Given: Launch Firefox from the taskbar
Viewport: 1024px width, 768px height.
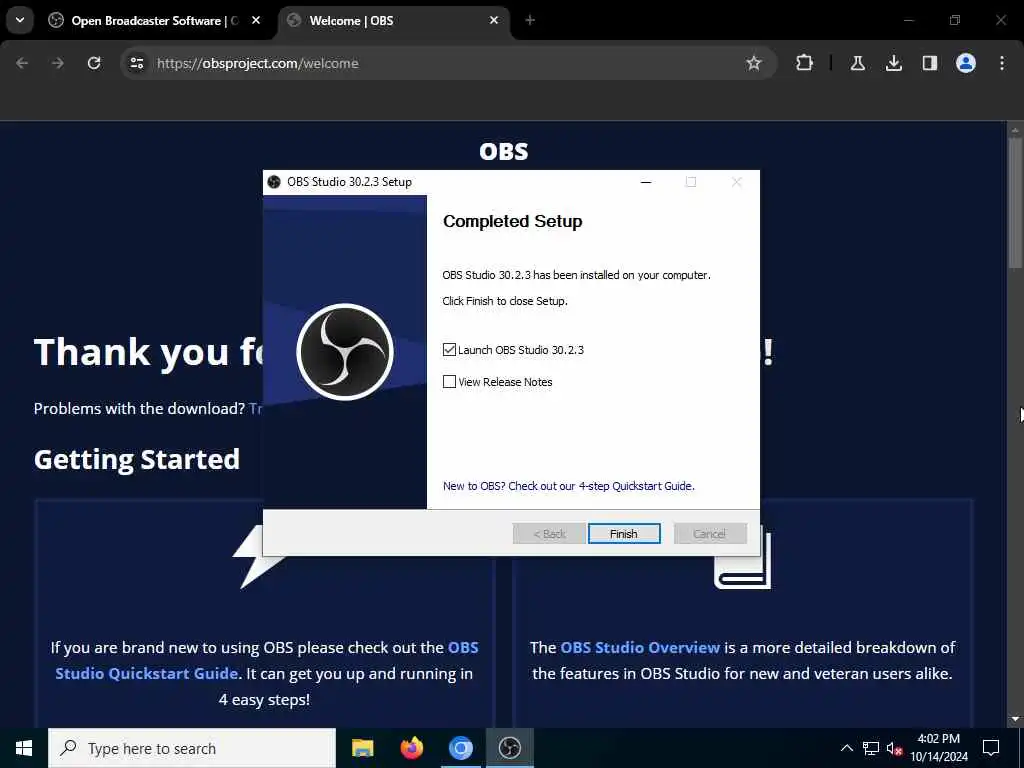Looking at the screenshot, I should pos(411,748).
